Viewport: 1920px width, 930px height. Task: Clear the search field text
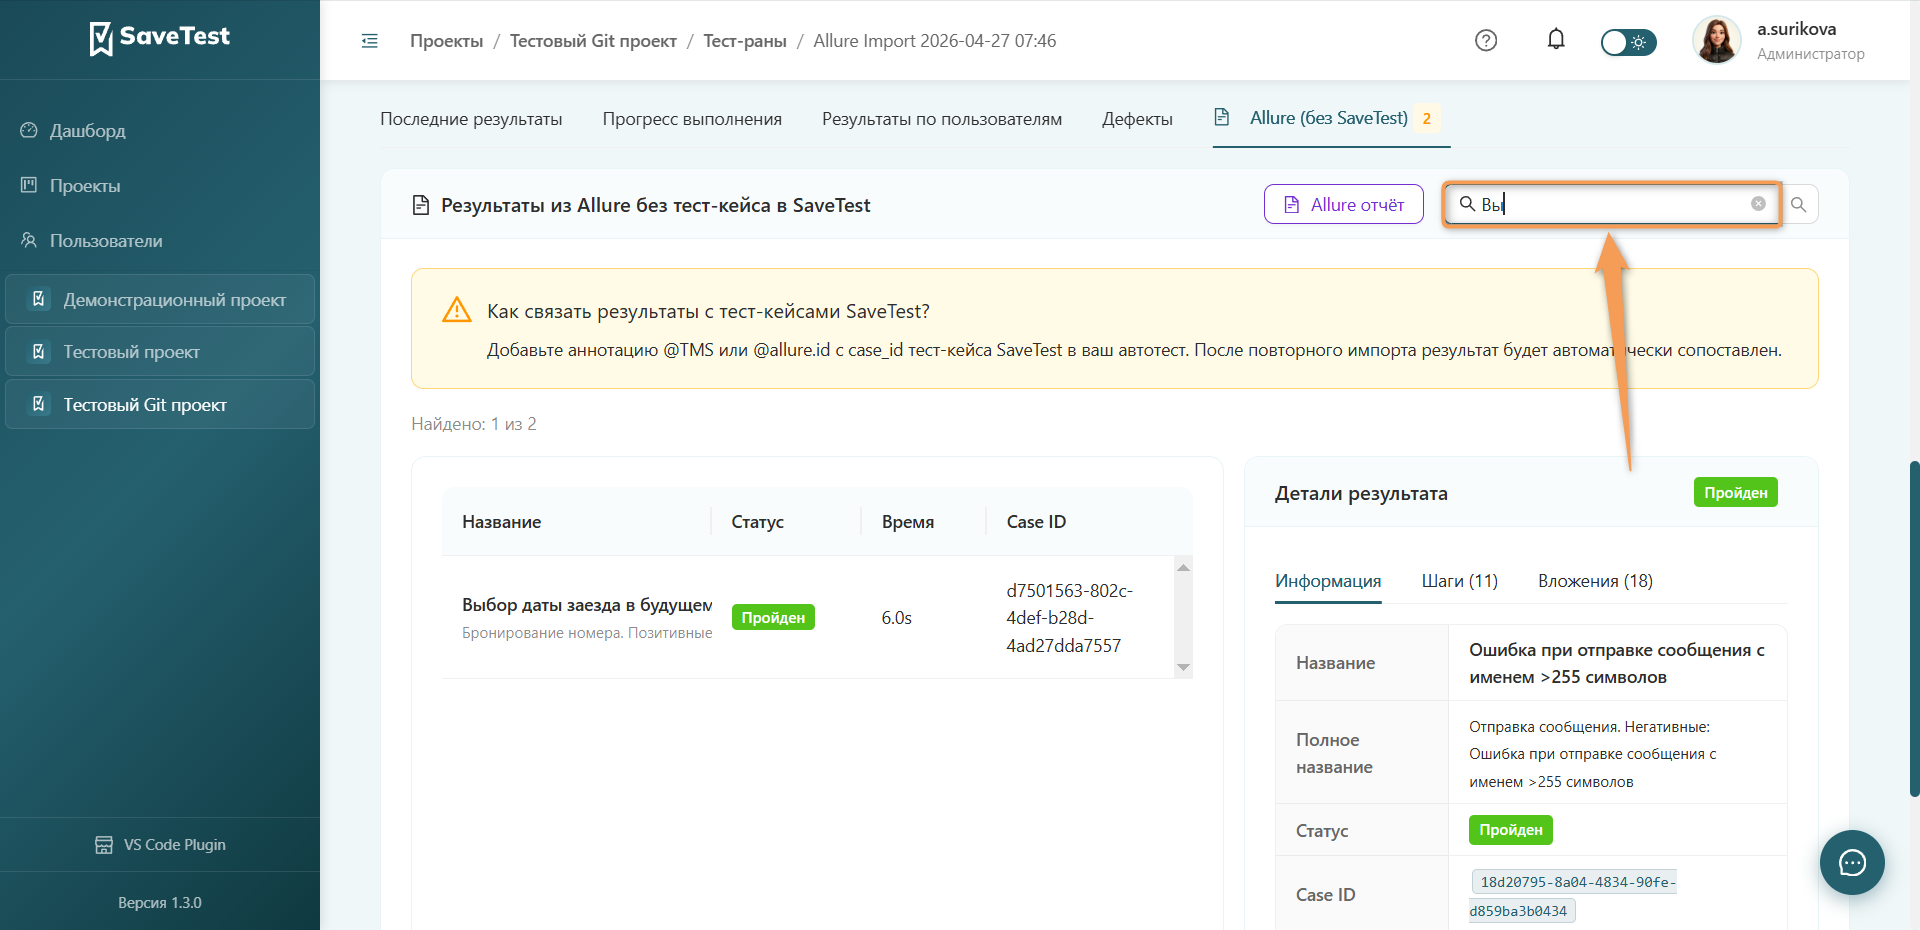point(1758,204)
